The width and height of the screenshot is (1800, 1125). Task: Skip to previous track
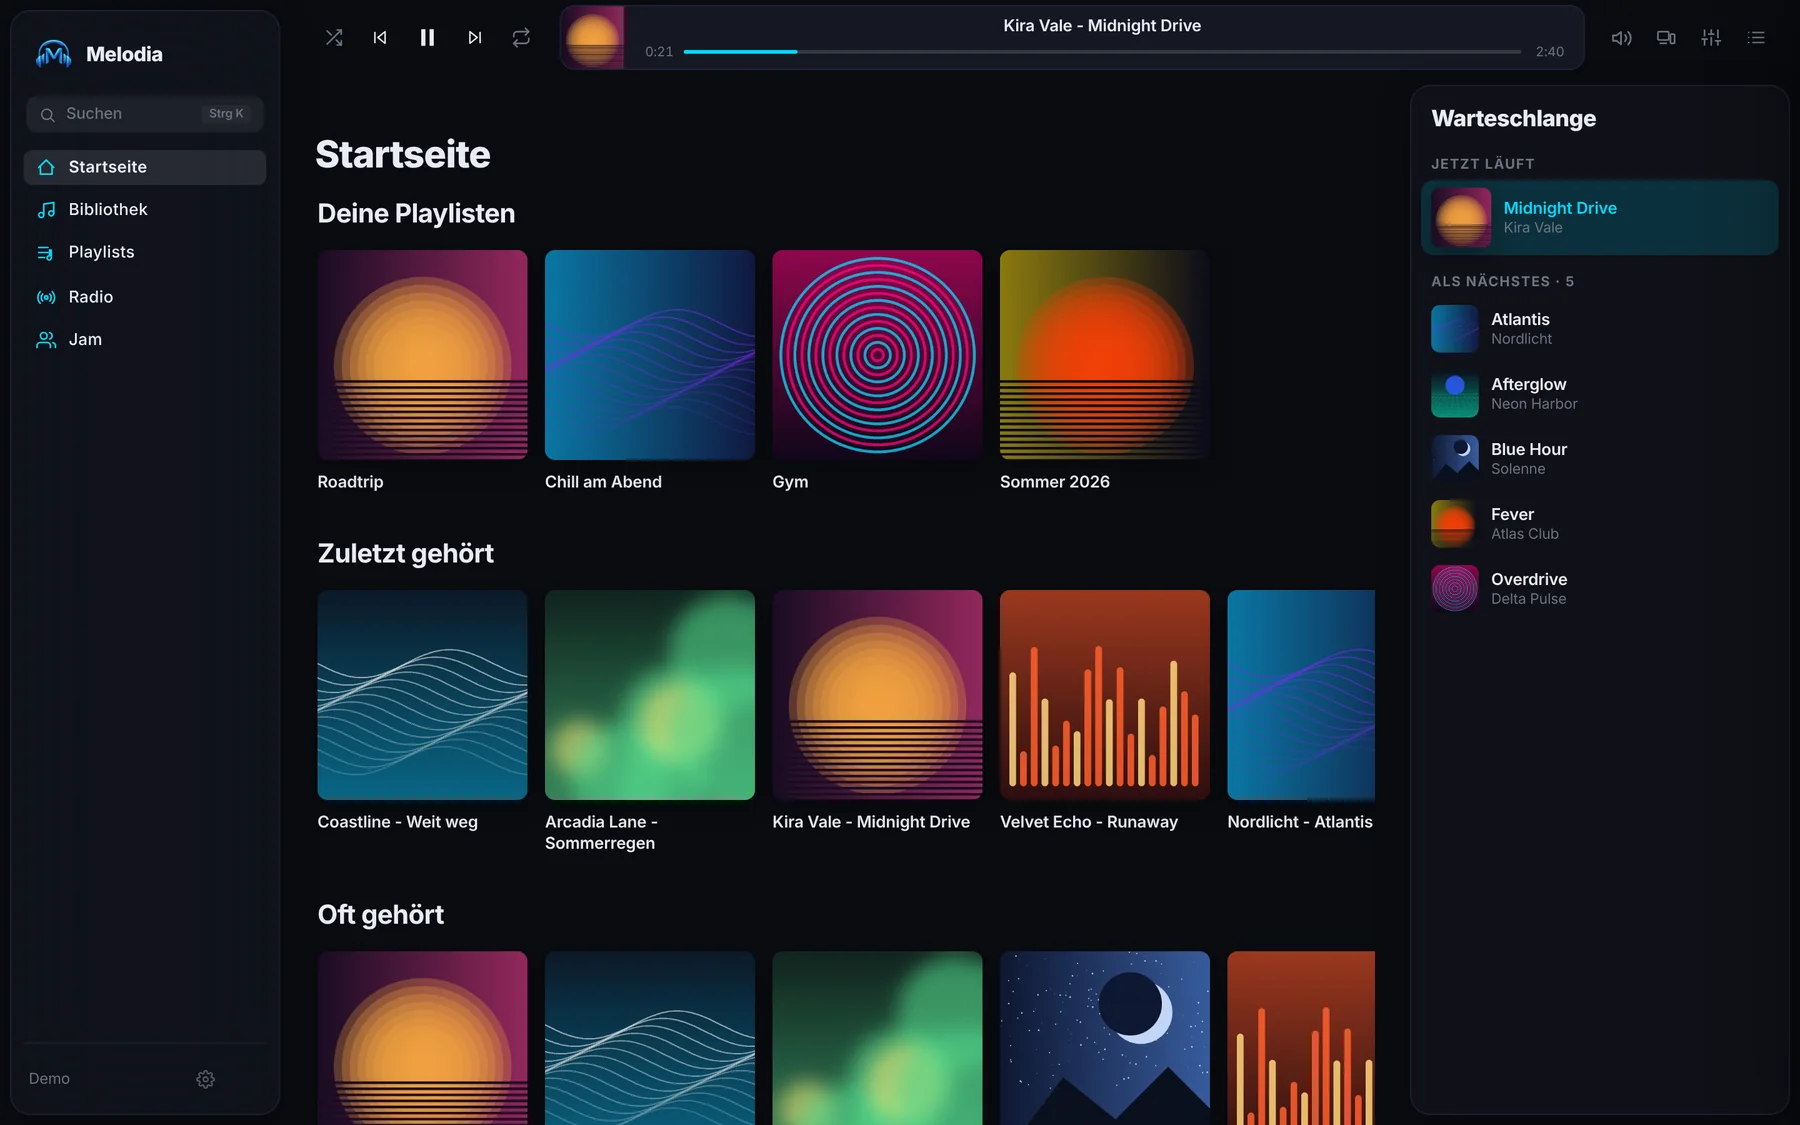pyautogui.click(x=380, y=38)
